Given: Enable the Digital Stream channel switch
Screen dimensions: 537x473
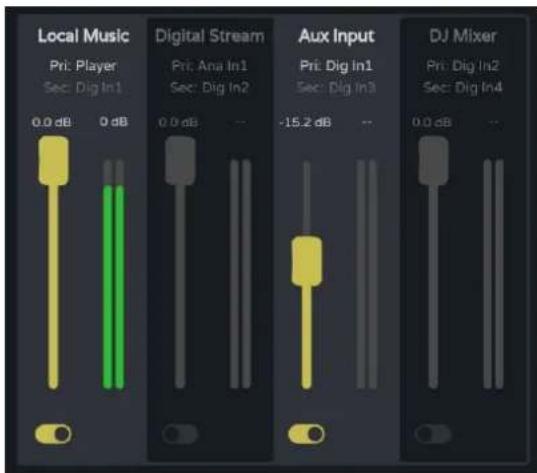Looking at the screenshot, I should click(x=180, y=434).
